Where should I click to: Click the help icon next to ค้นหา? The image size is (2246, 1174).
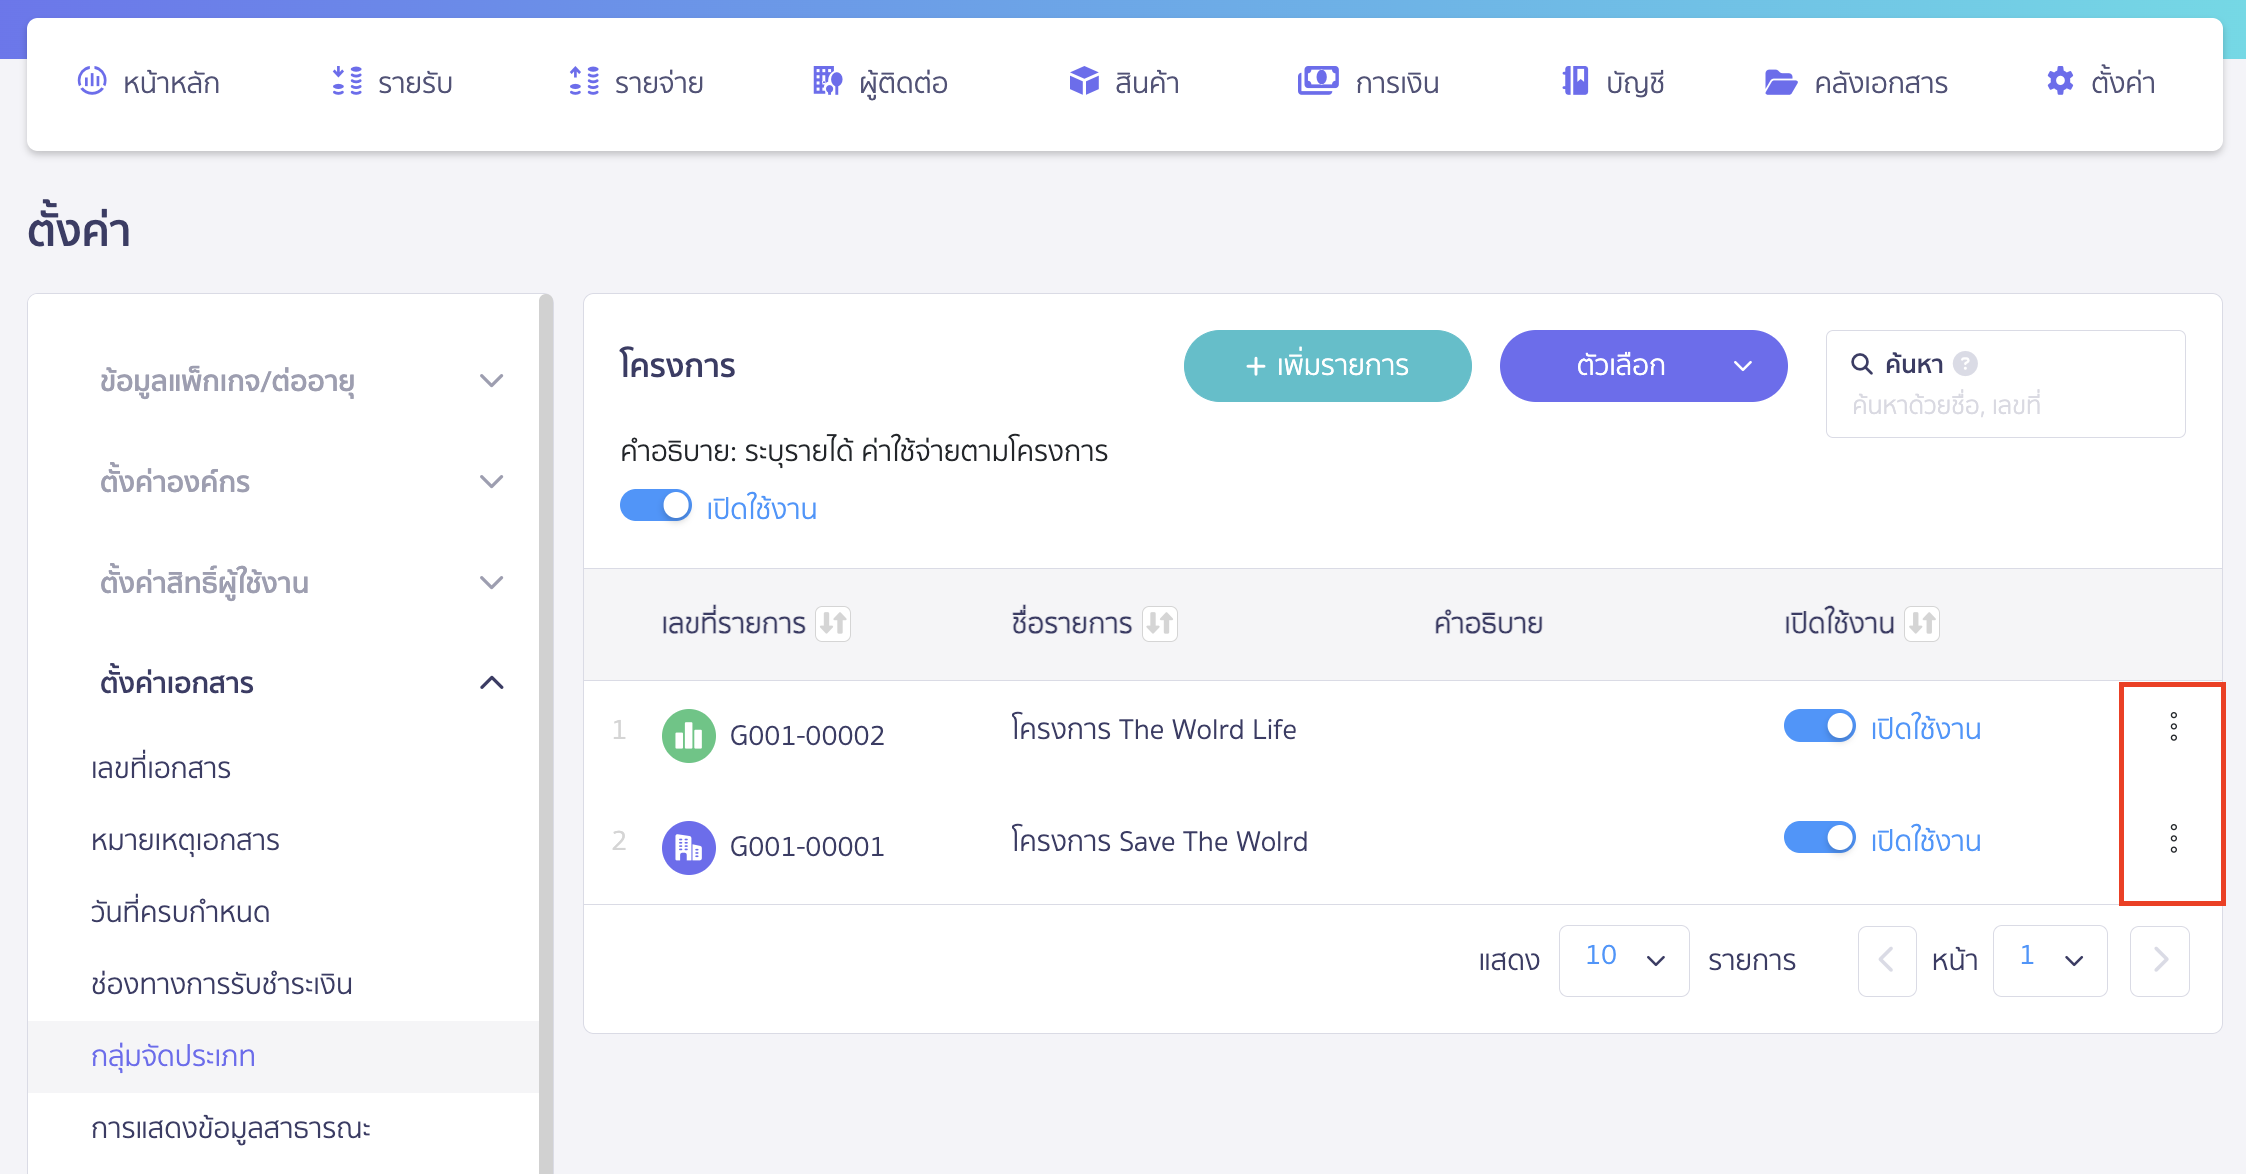pos(1965,364)
